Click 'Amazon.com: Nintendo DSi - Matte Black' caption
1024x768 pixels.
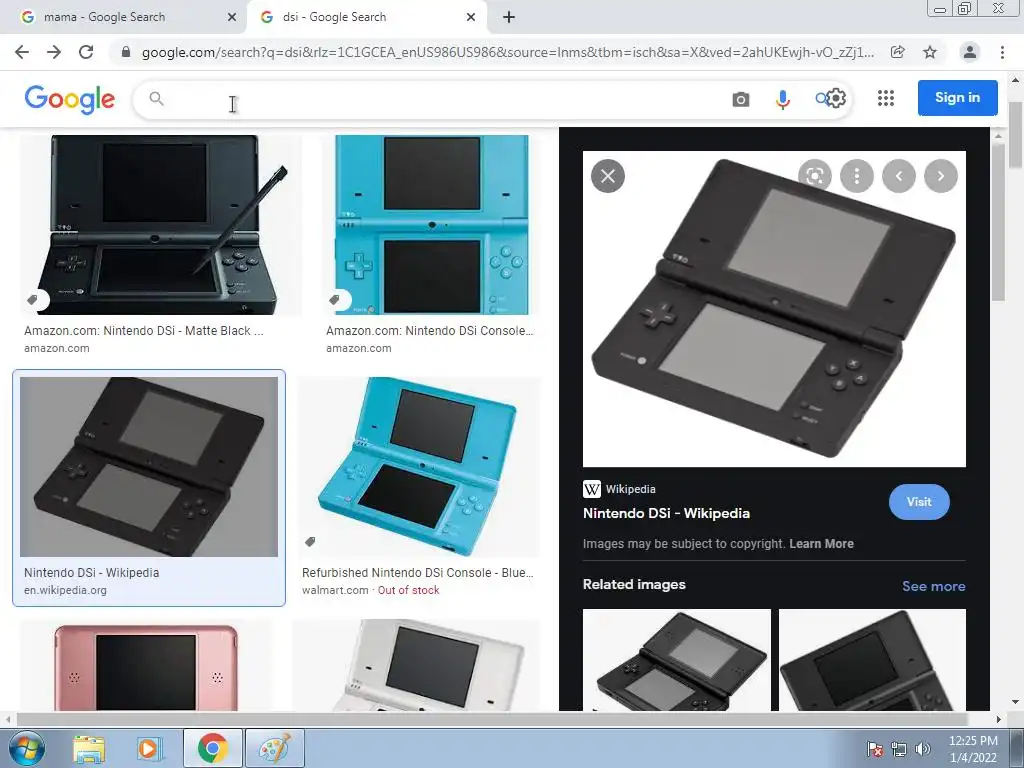click(x=144, y=331)
